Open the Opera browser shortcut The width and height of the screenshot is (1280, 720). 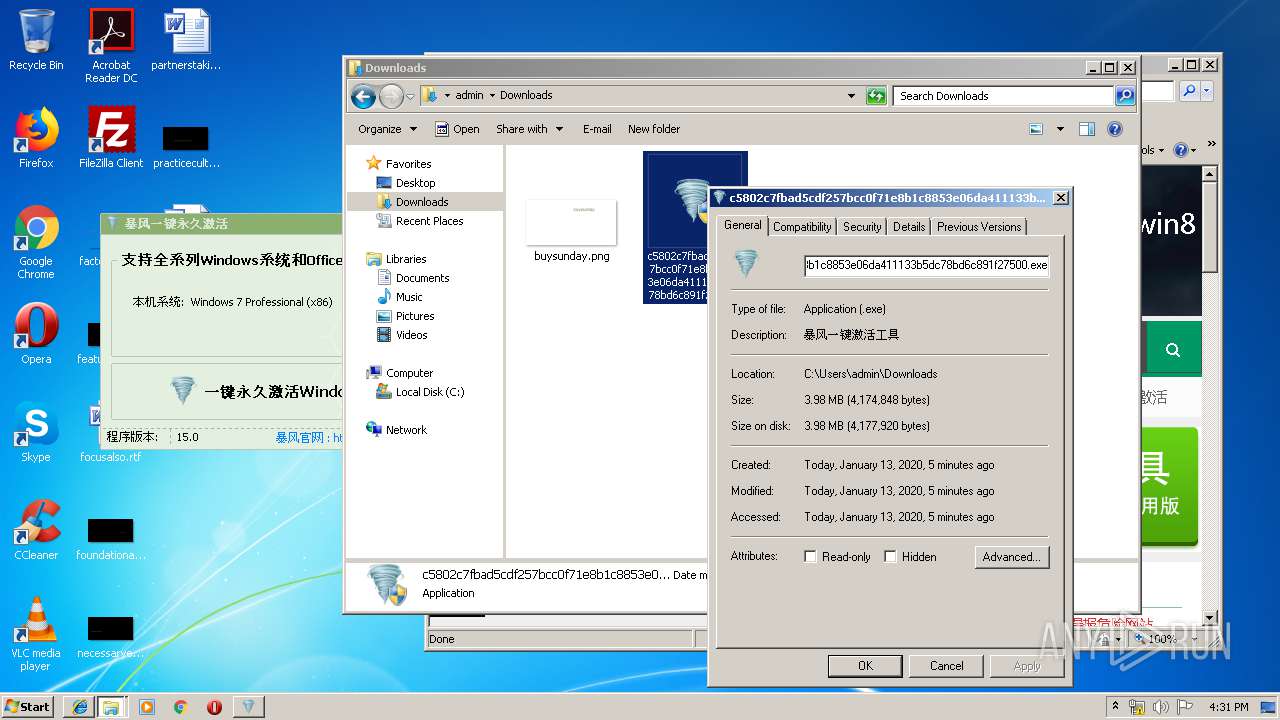point(36,334)
